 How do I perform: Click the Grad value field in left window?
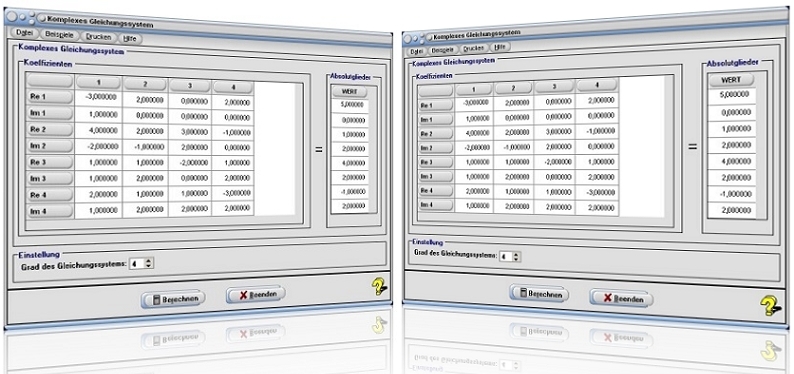[x=137, y=263]
